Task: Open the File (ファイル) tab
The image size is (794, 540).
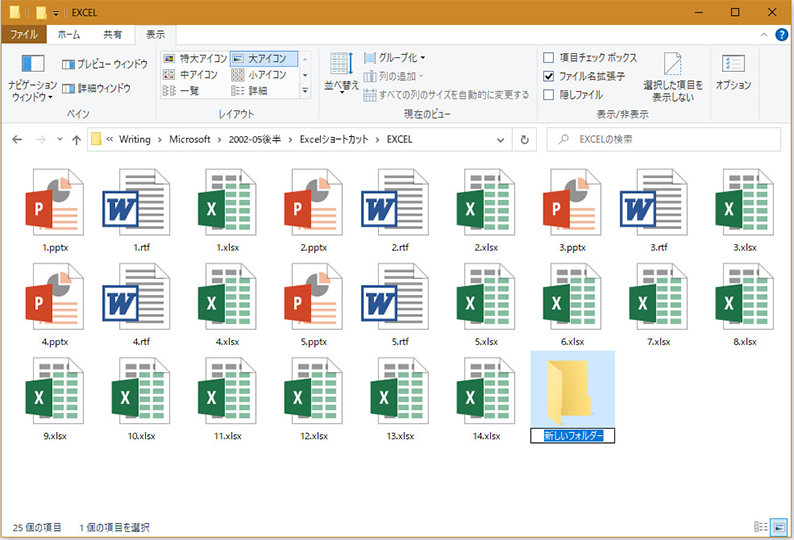Action: point(23,34)
